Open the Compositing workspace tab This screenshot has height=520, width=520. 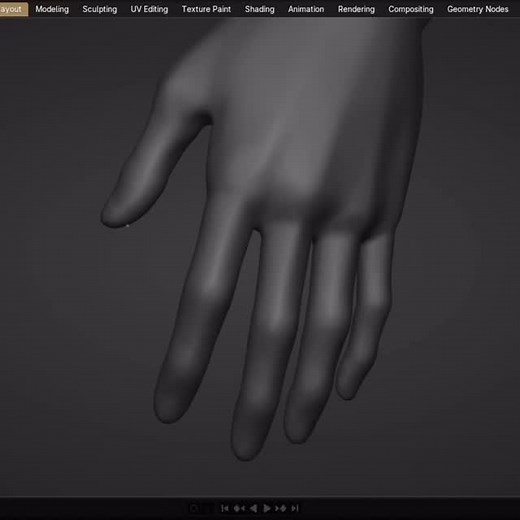point(411,9)
